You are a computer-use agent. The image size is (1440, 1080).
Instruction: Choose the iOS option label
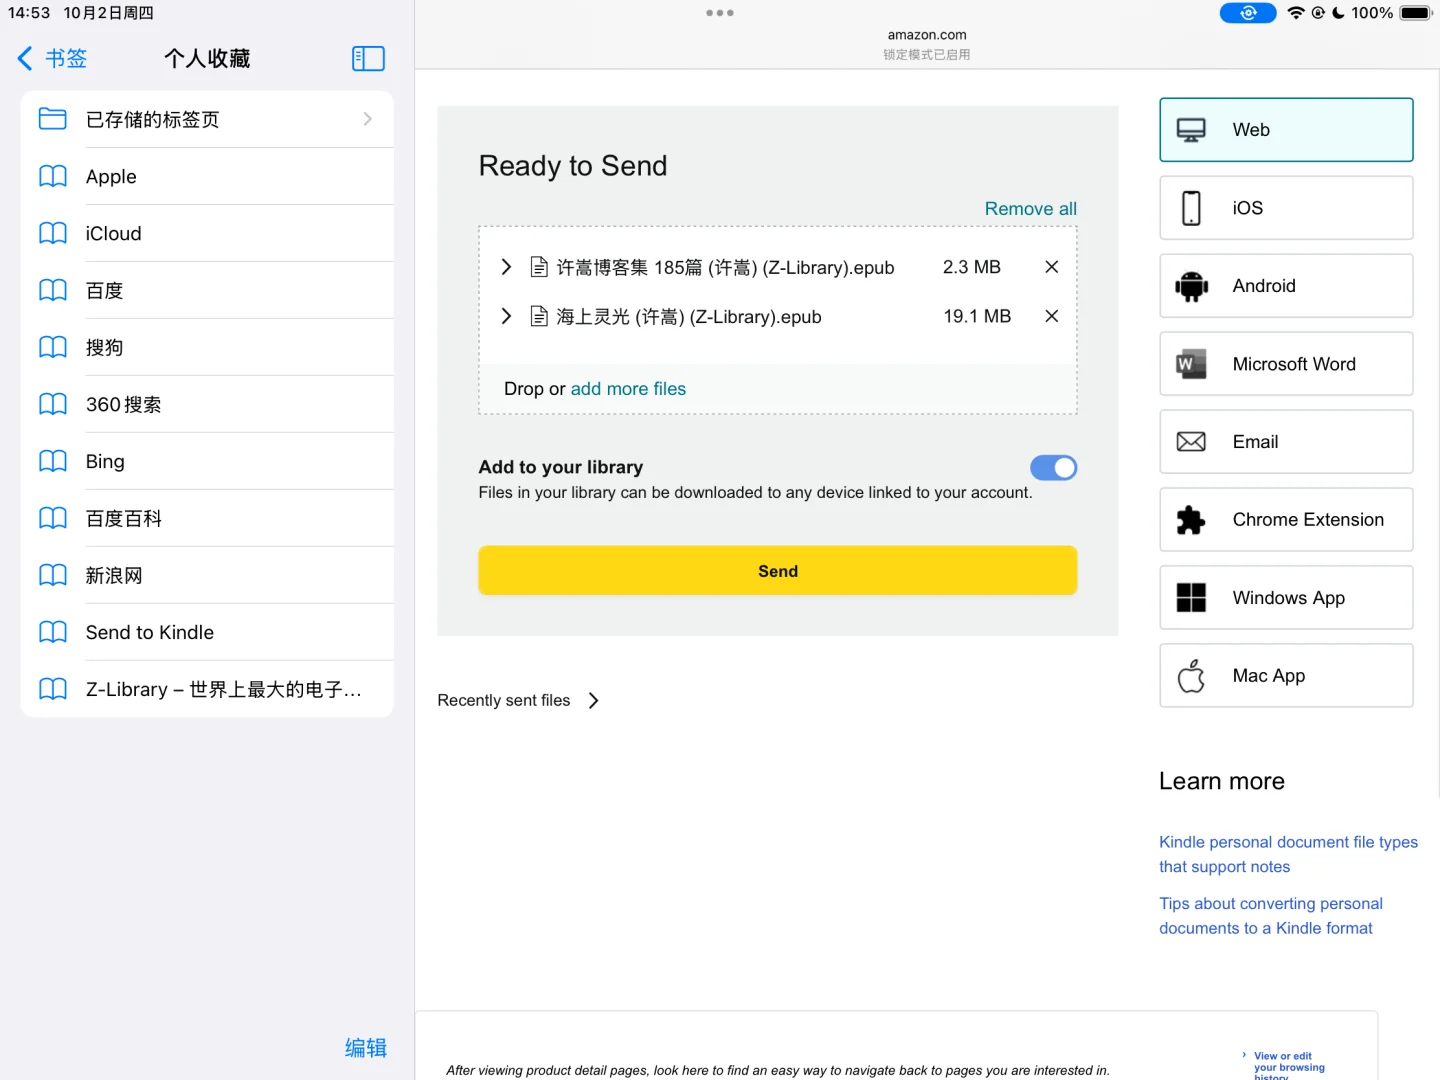(x=1248, y=208)
